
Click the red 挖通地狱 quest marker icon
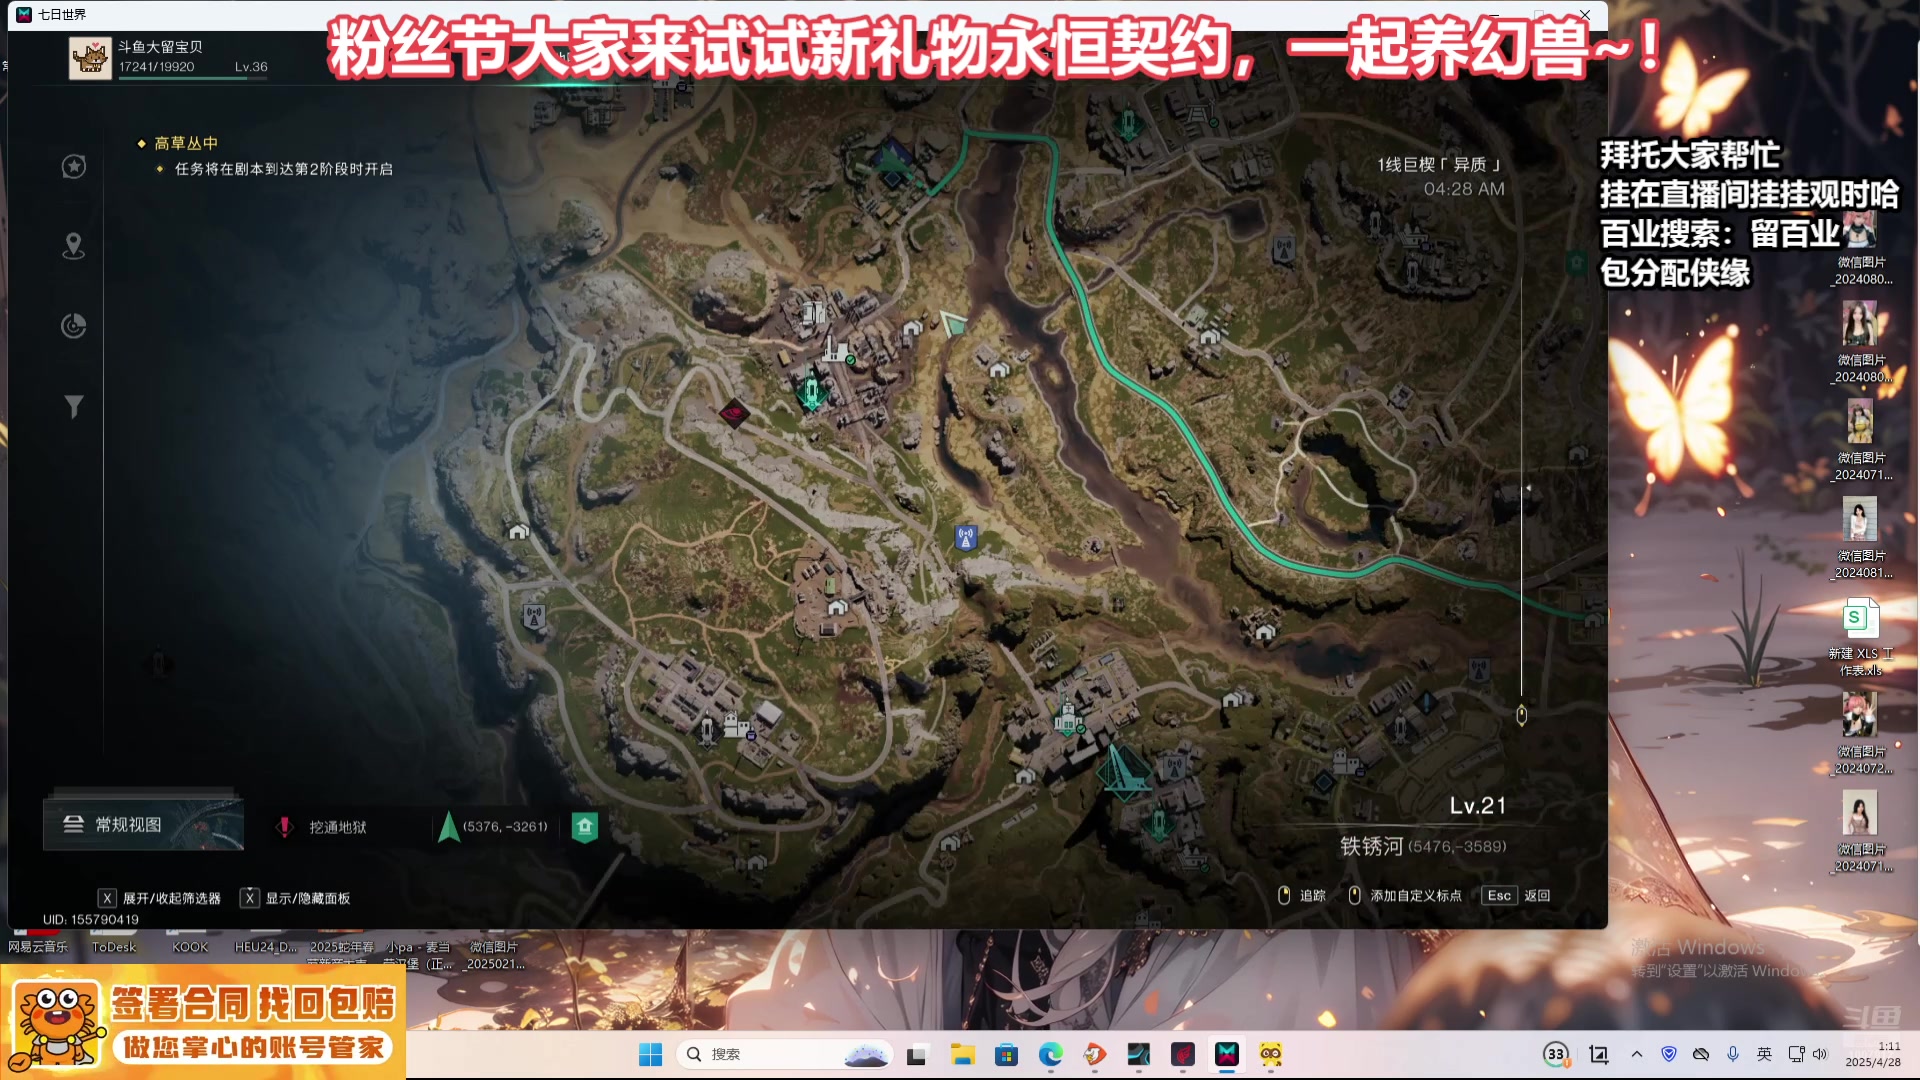285,827
